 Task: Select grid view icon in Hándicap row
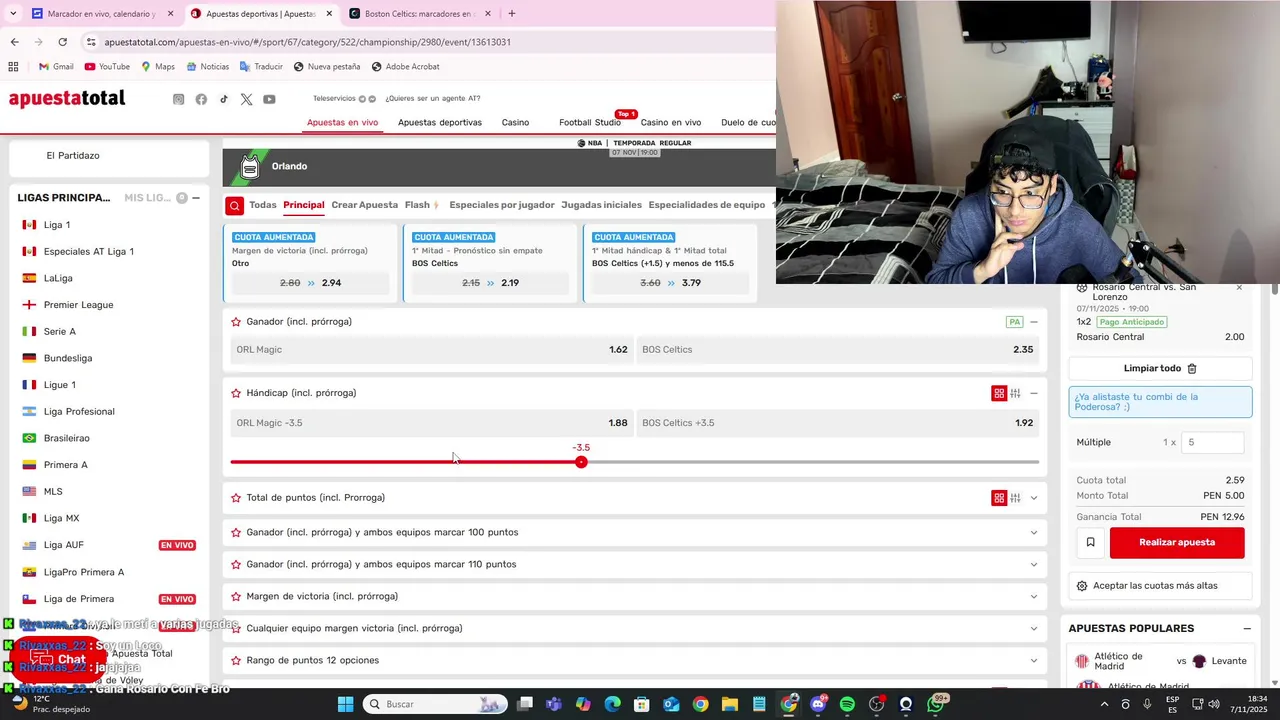tap(998, 393)
